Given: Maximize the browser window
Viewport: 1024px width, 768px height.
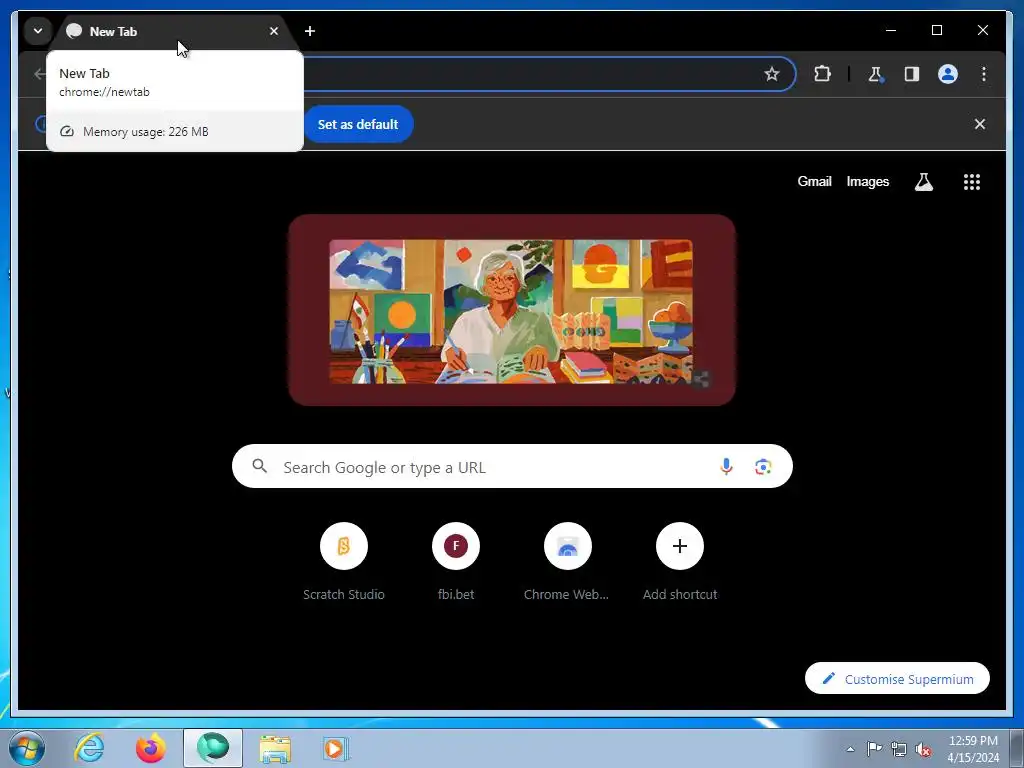Looking at the screenshot, I should point(936,30).
